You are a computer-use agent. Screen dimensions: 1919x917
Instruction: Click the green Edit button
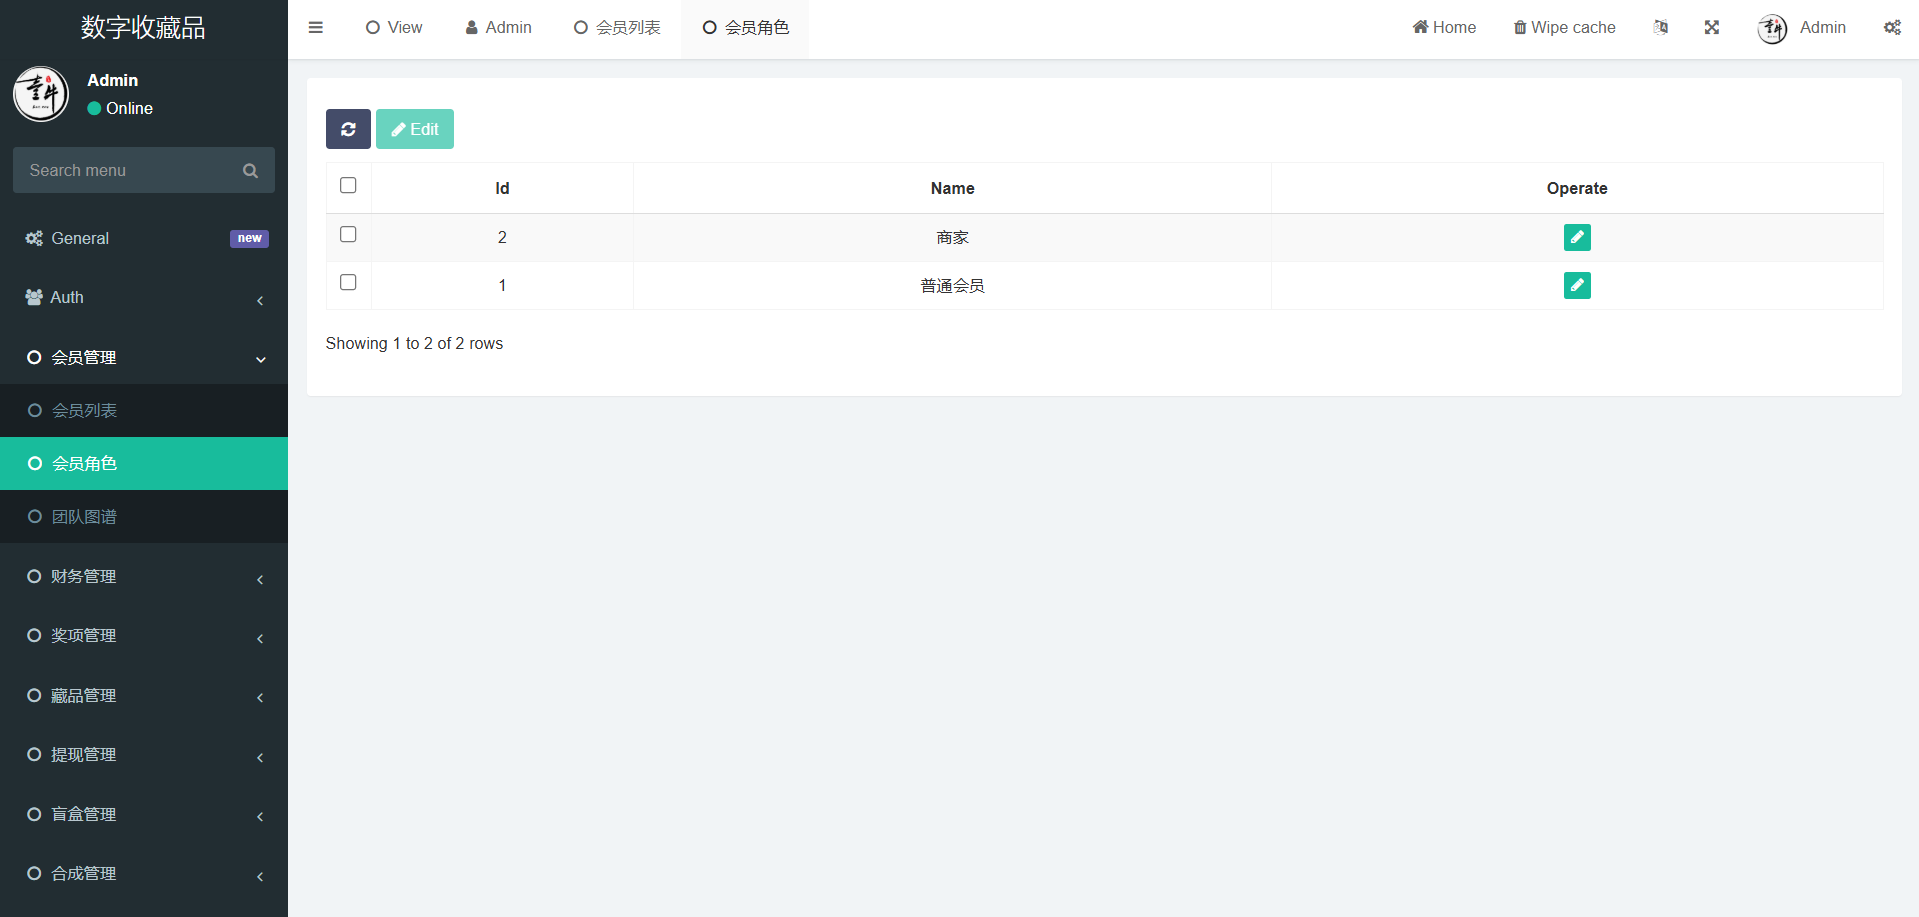tap(415, 129)
